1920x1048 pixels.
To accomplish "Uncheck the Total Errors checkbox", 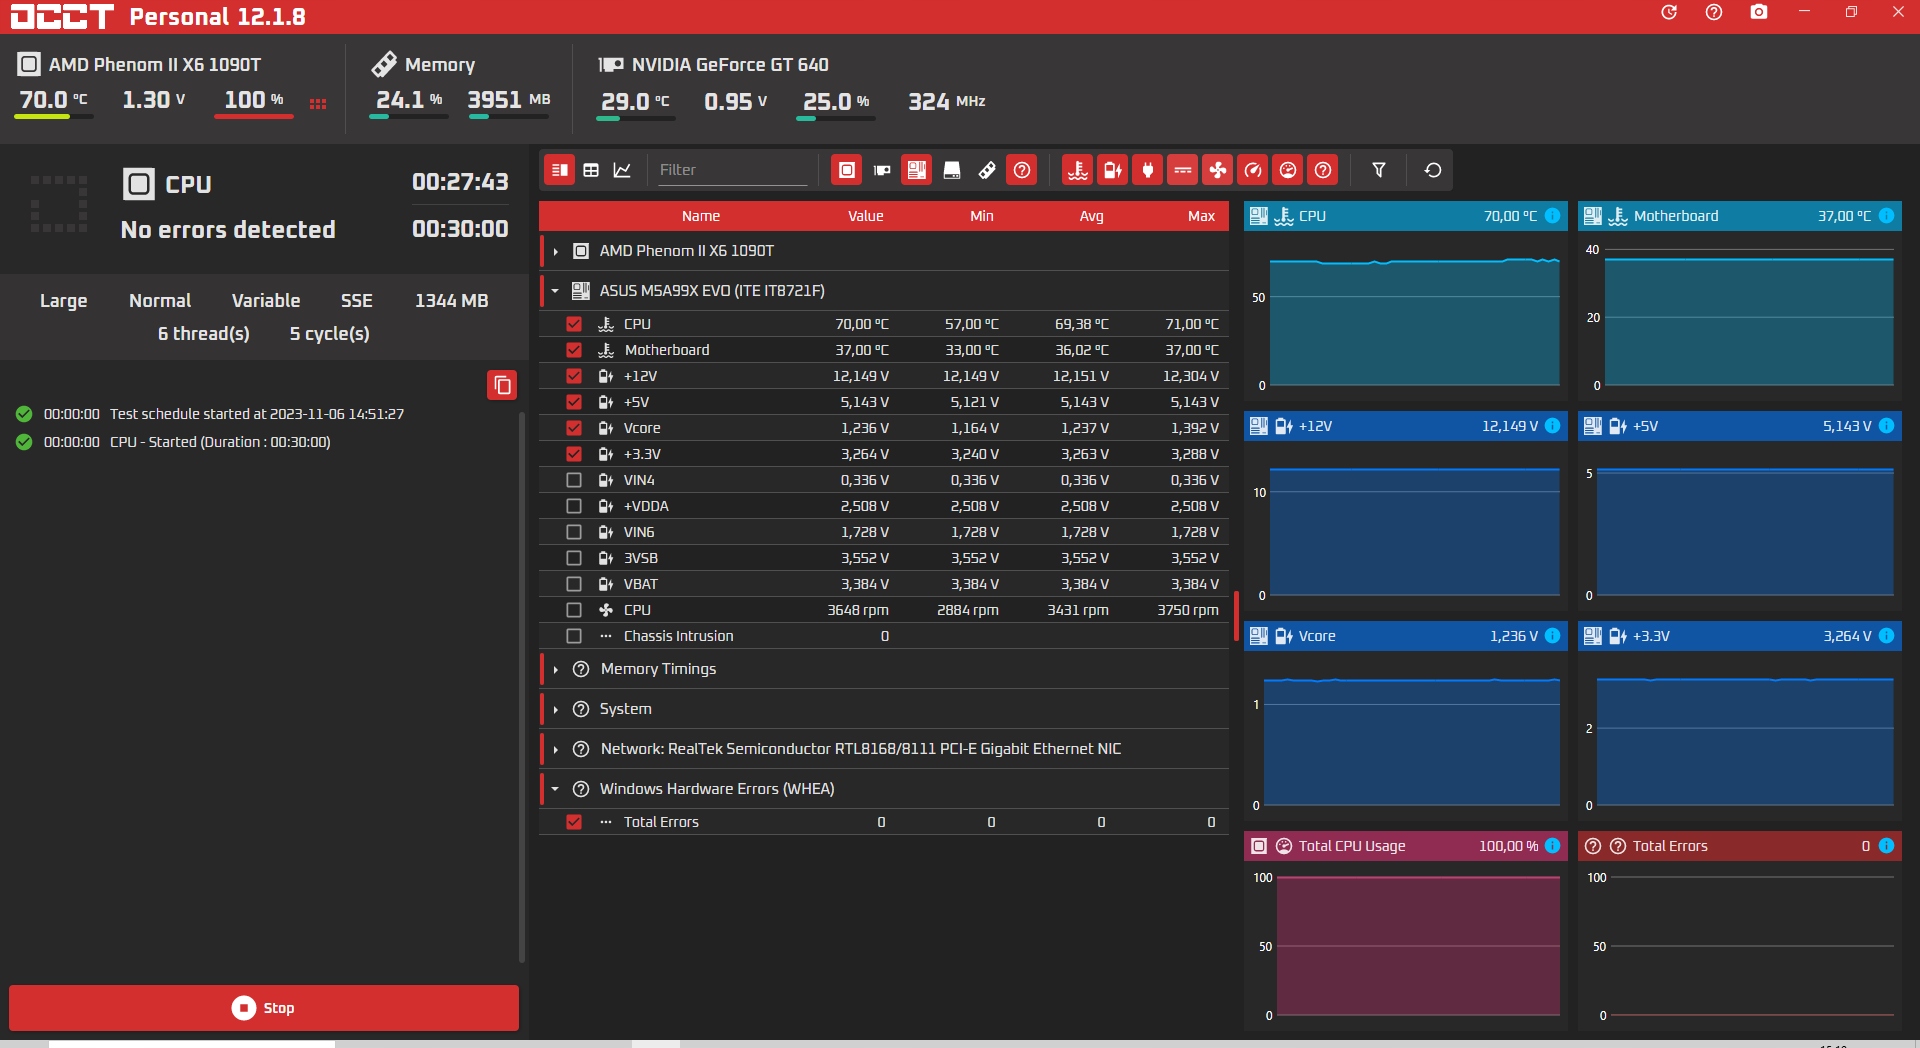I will tap(574, 822).
